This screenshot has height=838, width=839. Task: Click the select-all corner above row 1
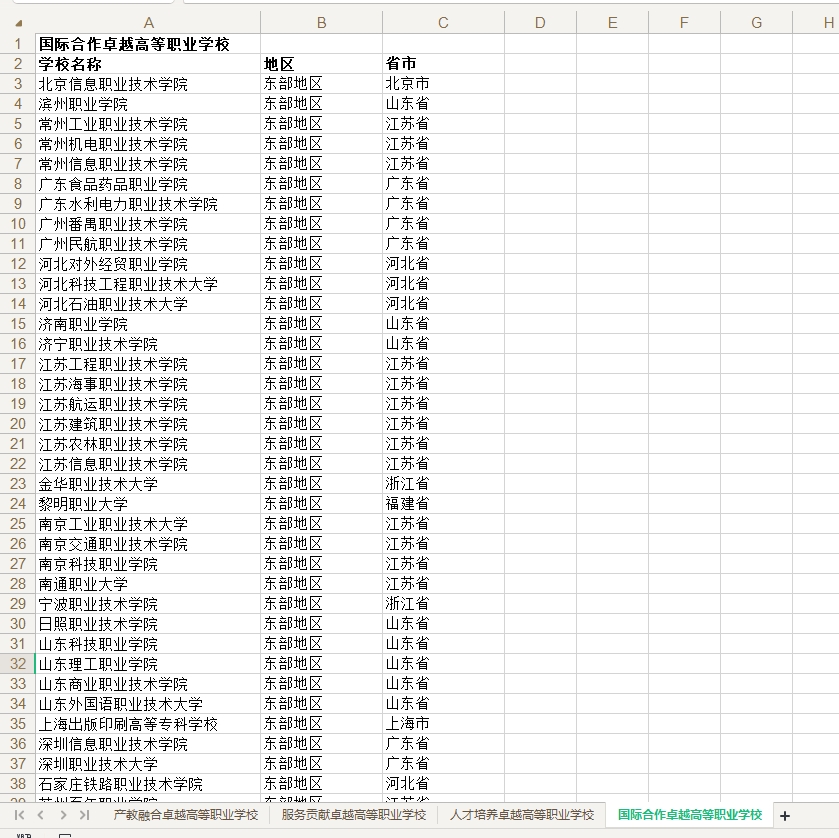click(16, 22)
